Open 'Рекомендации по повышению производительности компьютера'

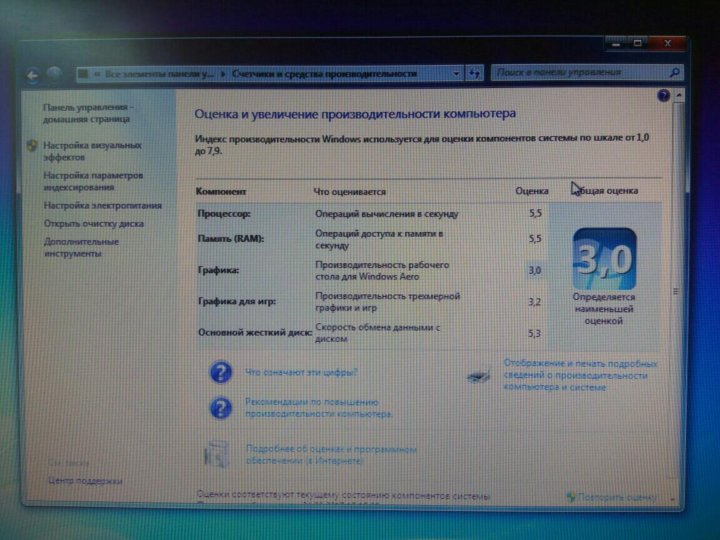coord(319,408)
